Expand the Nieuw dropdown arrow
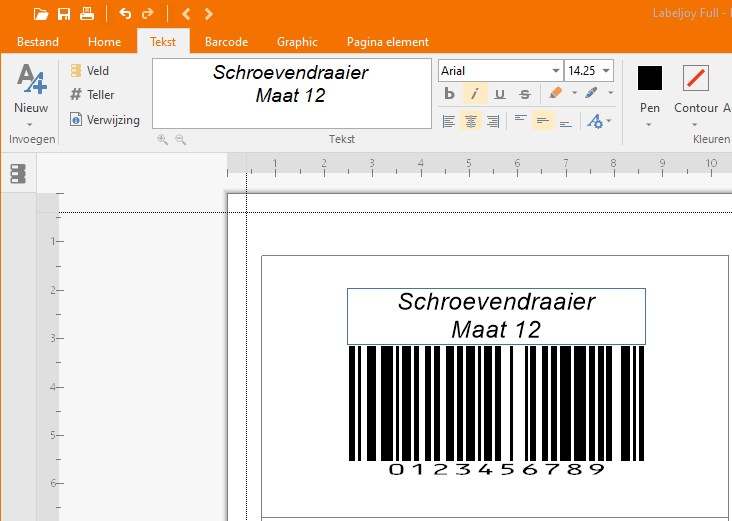Viewport: 732px width, 521px height. coord(30,125)
